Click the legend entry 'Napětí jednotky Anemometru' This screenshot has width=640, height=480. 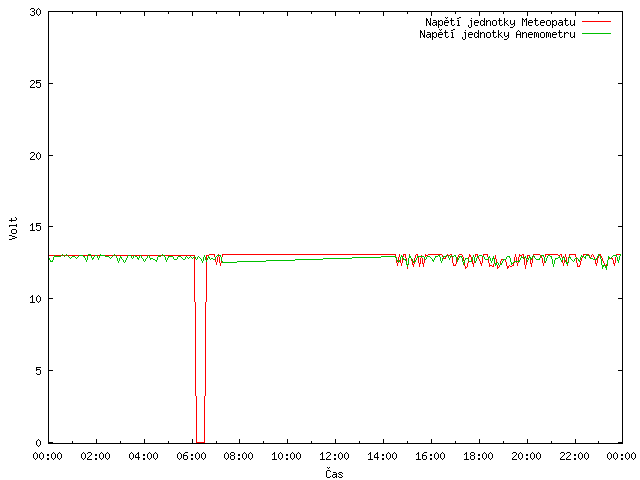497,34
